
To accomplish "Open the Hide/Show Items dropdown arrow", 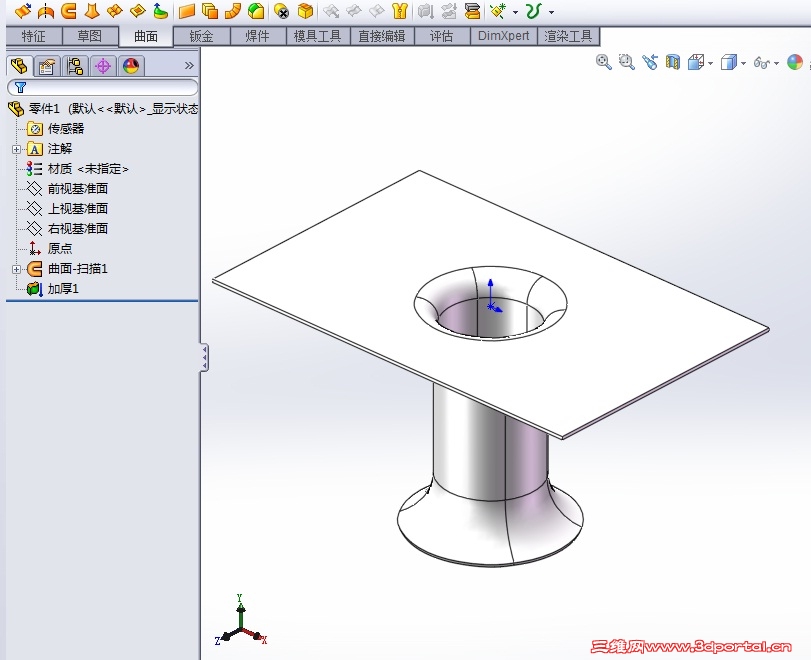I will pyautogui.click(x=776, y=64).
